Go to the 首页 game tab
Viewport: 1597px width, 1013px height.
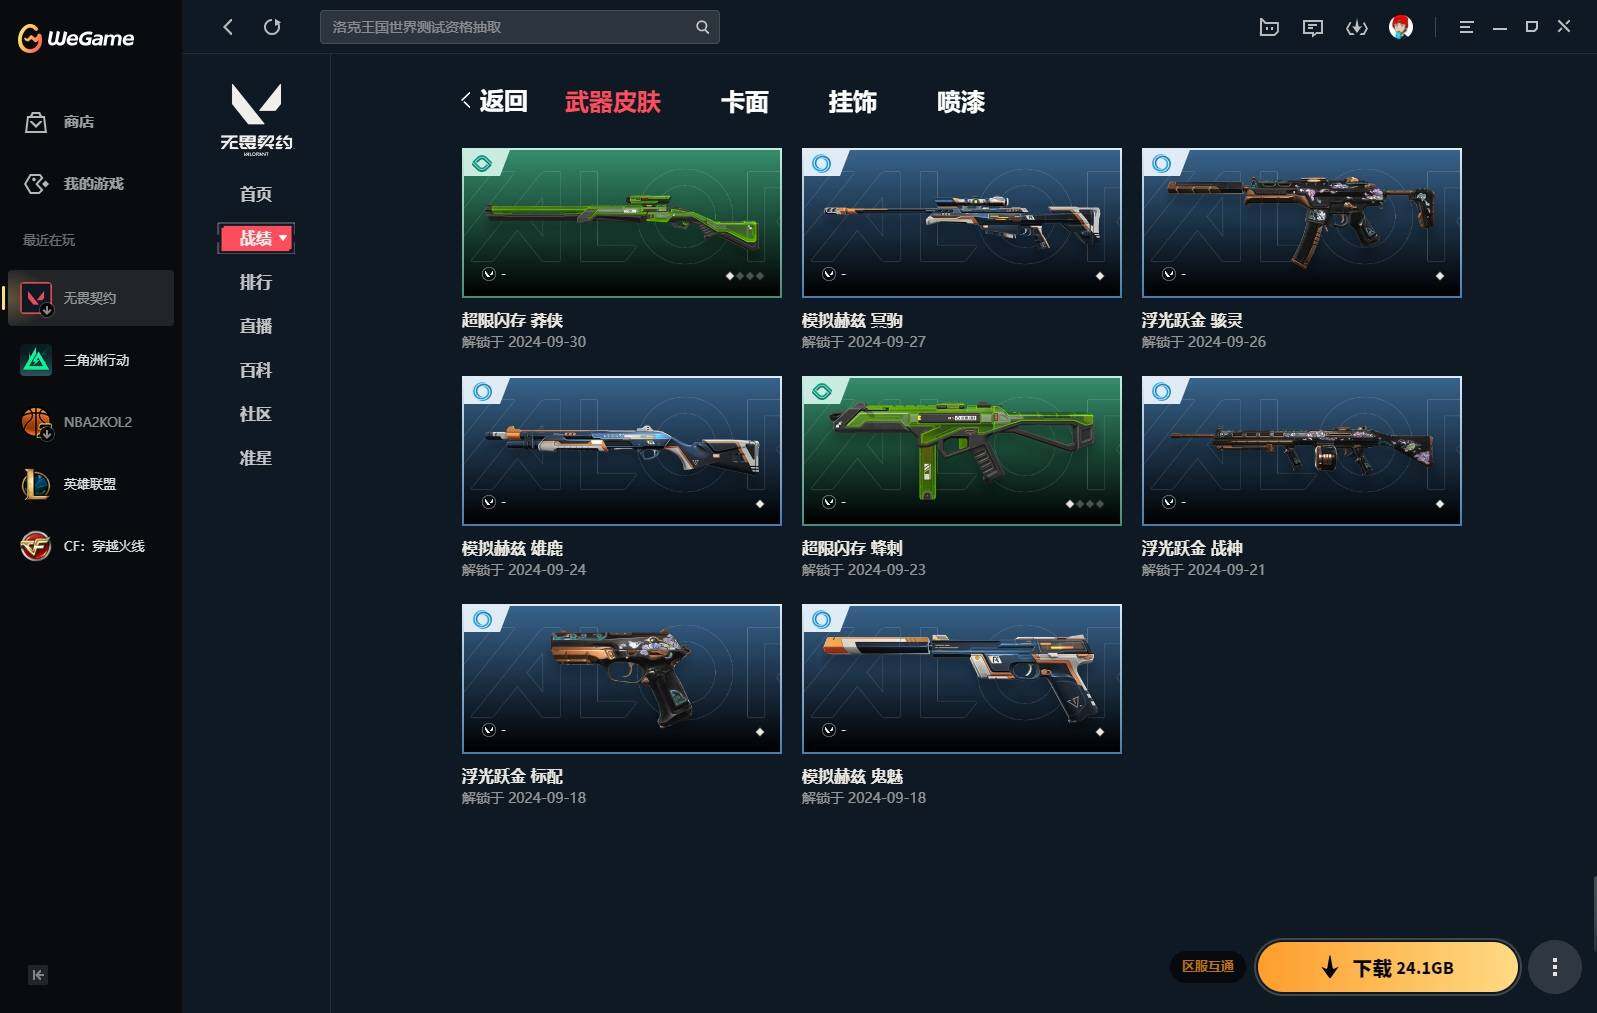coord(256,194)
